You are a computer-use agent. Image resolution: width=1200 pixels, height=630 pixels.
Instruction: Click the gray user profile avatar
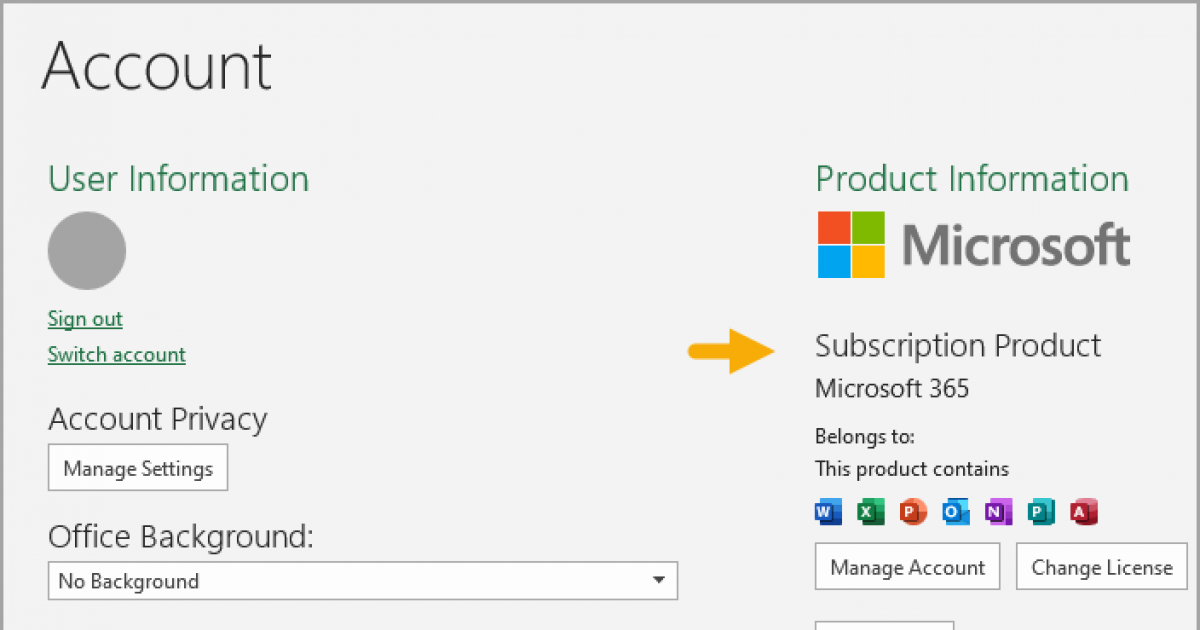[x=87, y=250]
